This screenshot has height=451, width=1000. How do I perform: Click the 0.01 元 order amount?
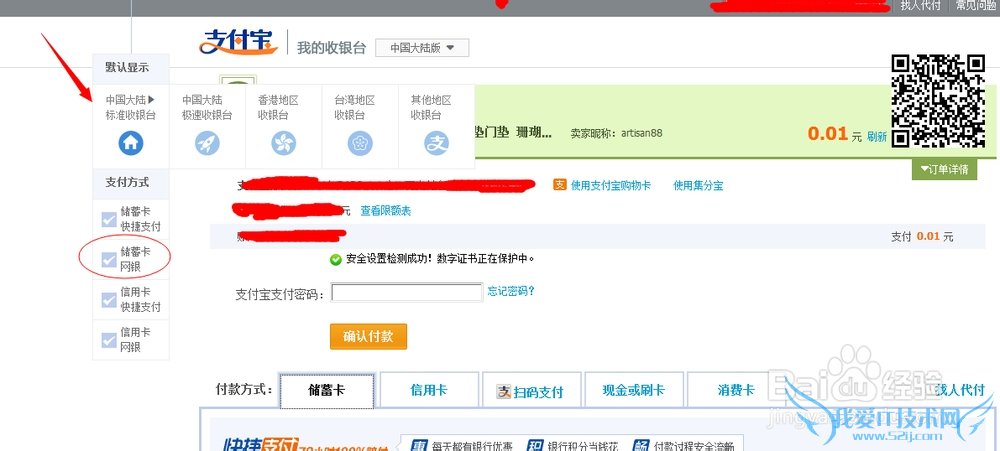[x=834, y=134]
